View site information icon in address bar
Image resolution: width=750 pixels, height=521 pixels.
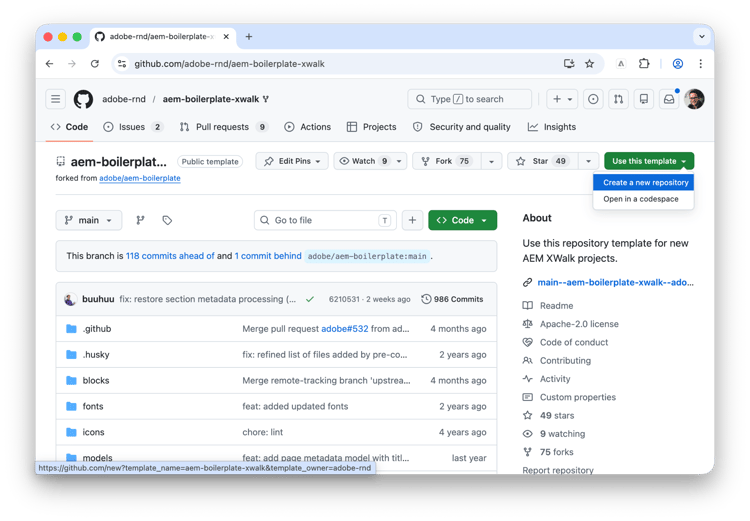[x=122, y=64]
